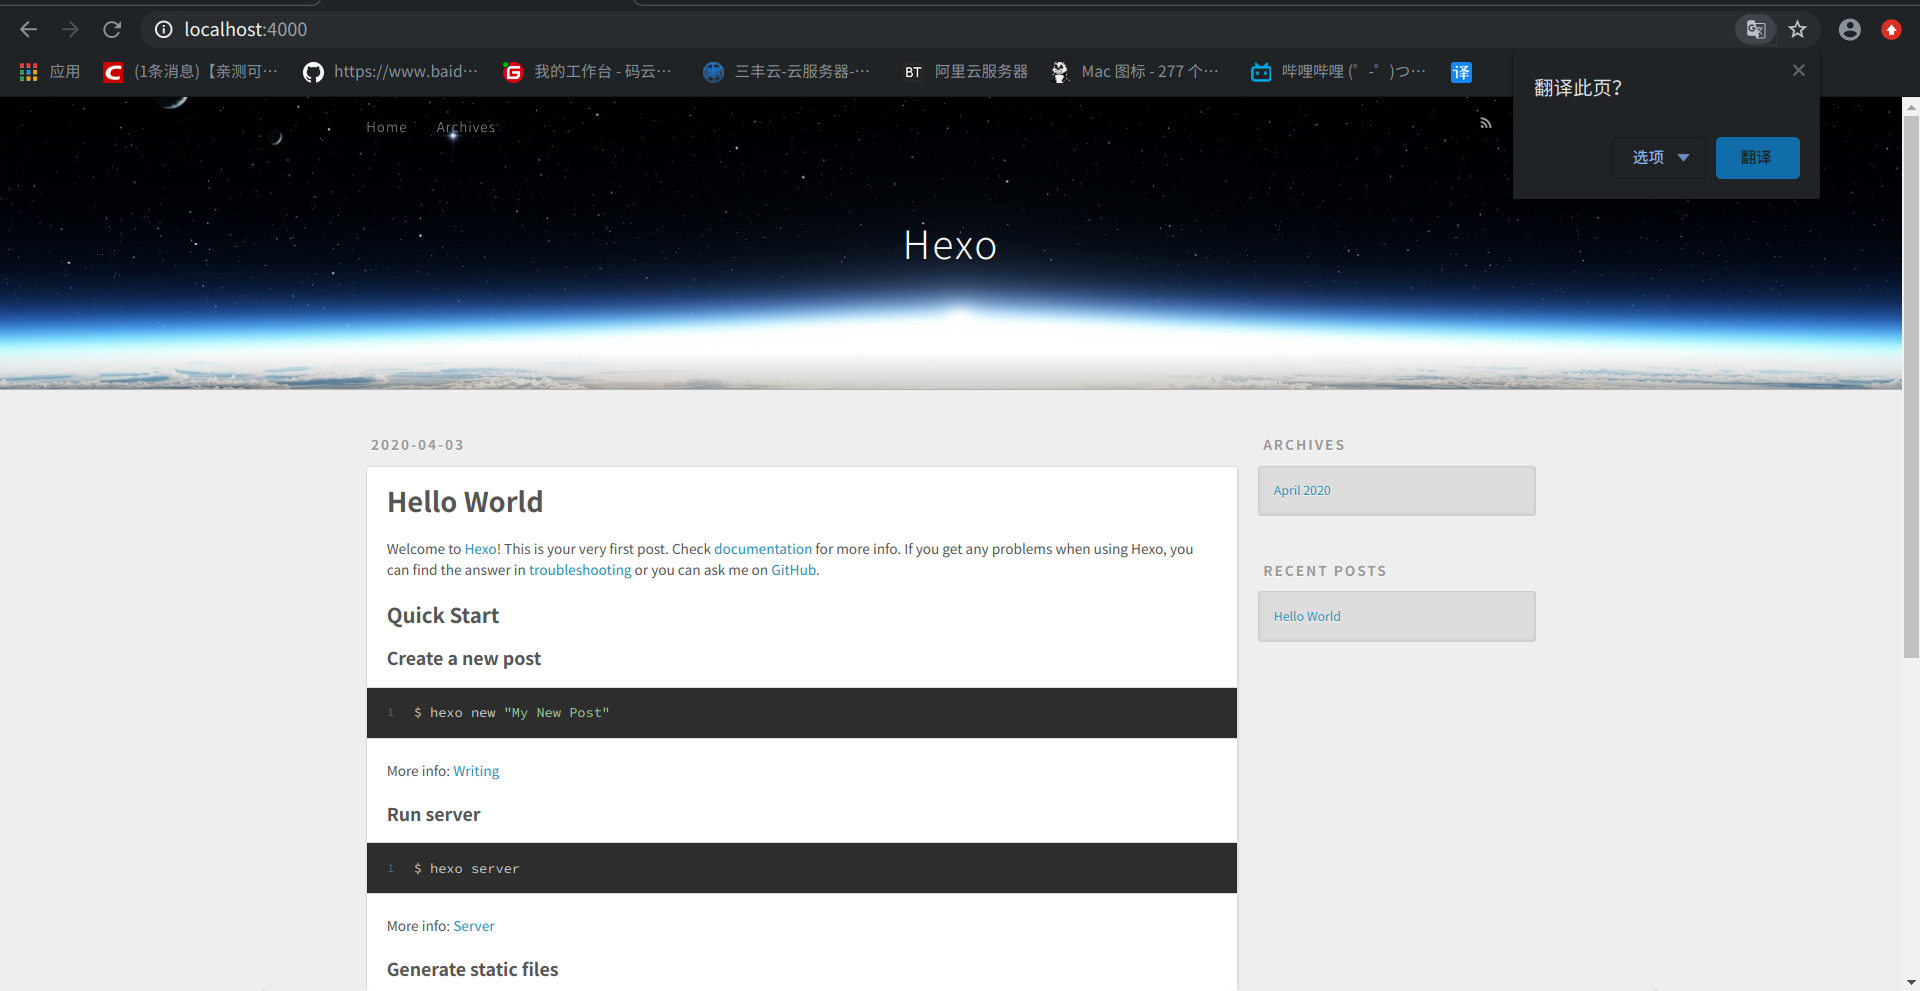This screenshot has height=991, width=1920.
Task: Click the 'Generate static files' heading
Action: pyautogui.click(x=472, y=970)
